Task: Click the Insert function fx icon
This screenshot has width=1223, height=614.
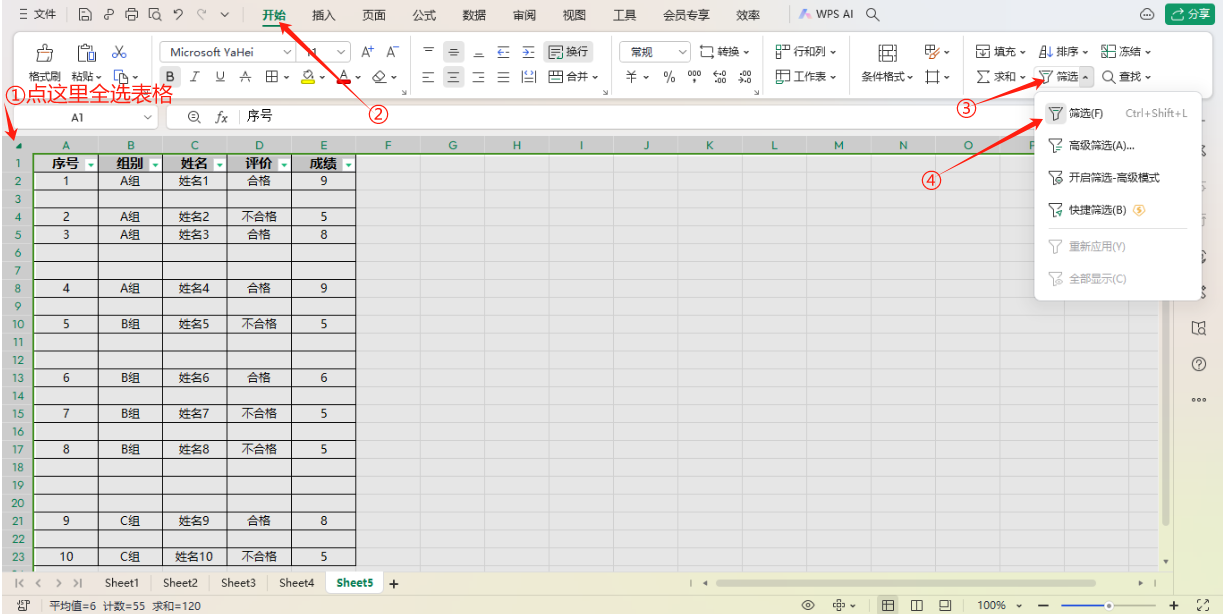Action: point(222,117)
